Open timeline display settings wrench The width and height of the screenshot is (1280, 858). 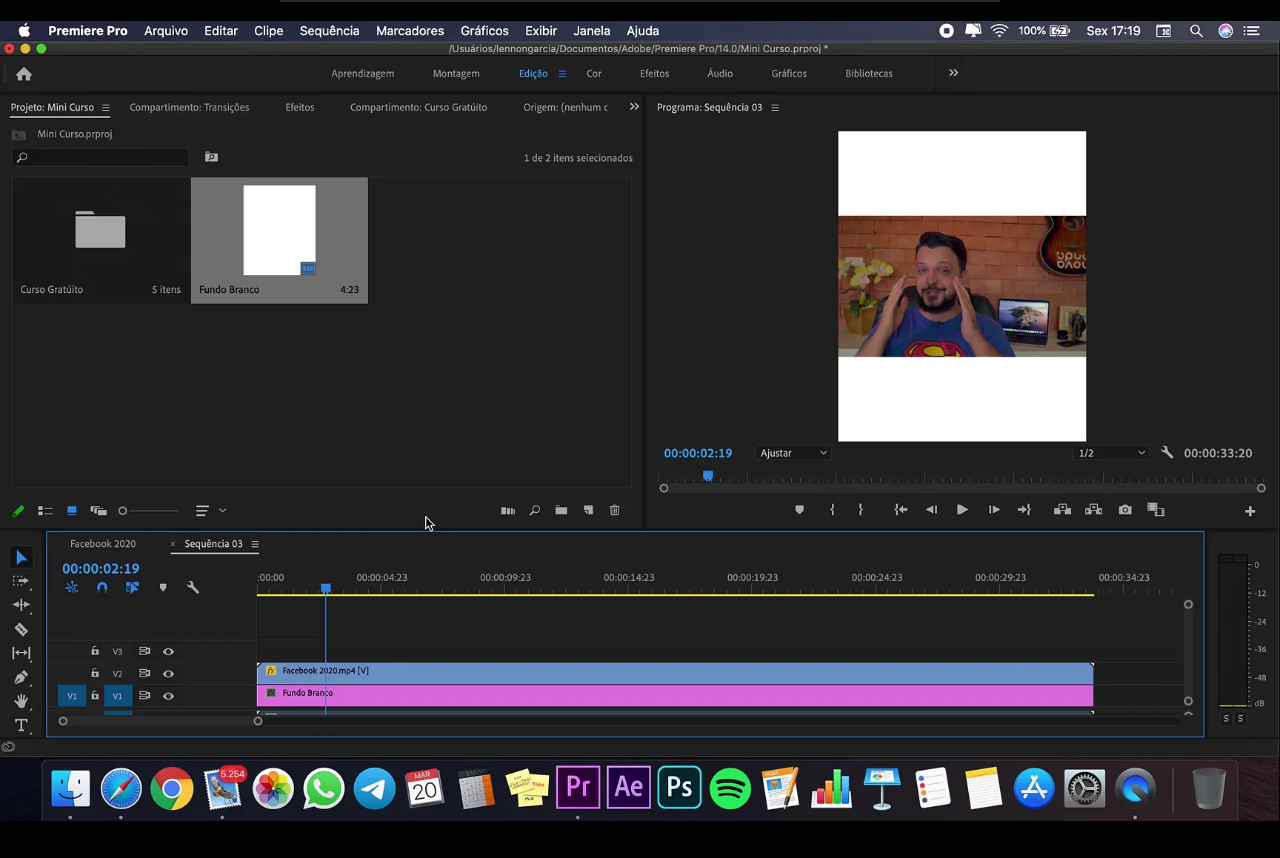[193, 588]
